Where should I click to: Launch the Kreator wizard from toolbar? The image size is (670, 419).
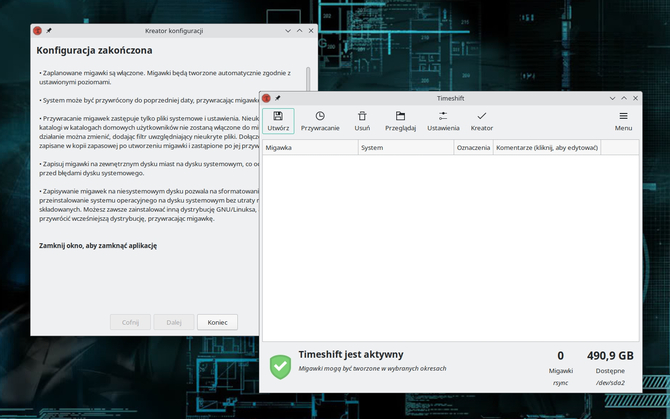[x=482, y=121]
